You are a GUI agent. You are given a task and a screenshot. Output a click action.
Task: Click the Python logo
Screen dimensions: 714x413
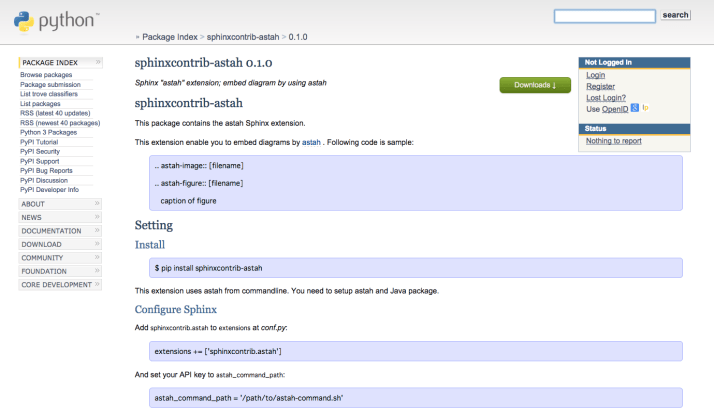coord(57,20)
